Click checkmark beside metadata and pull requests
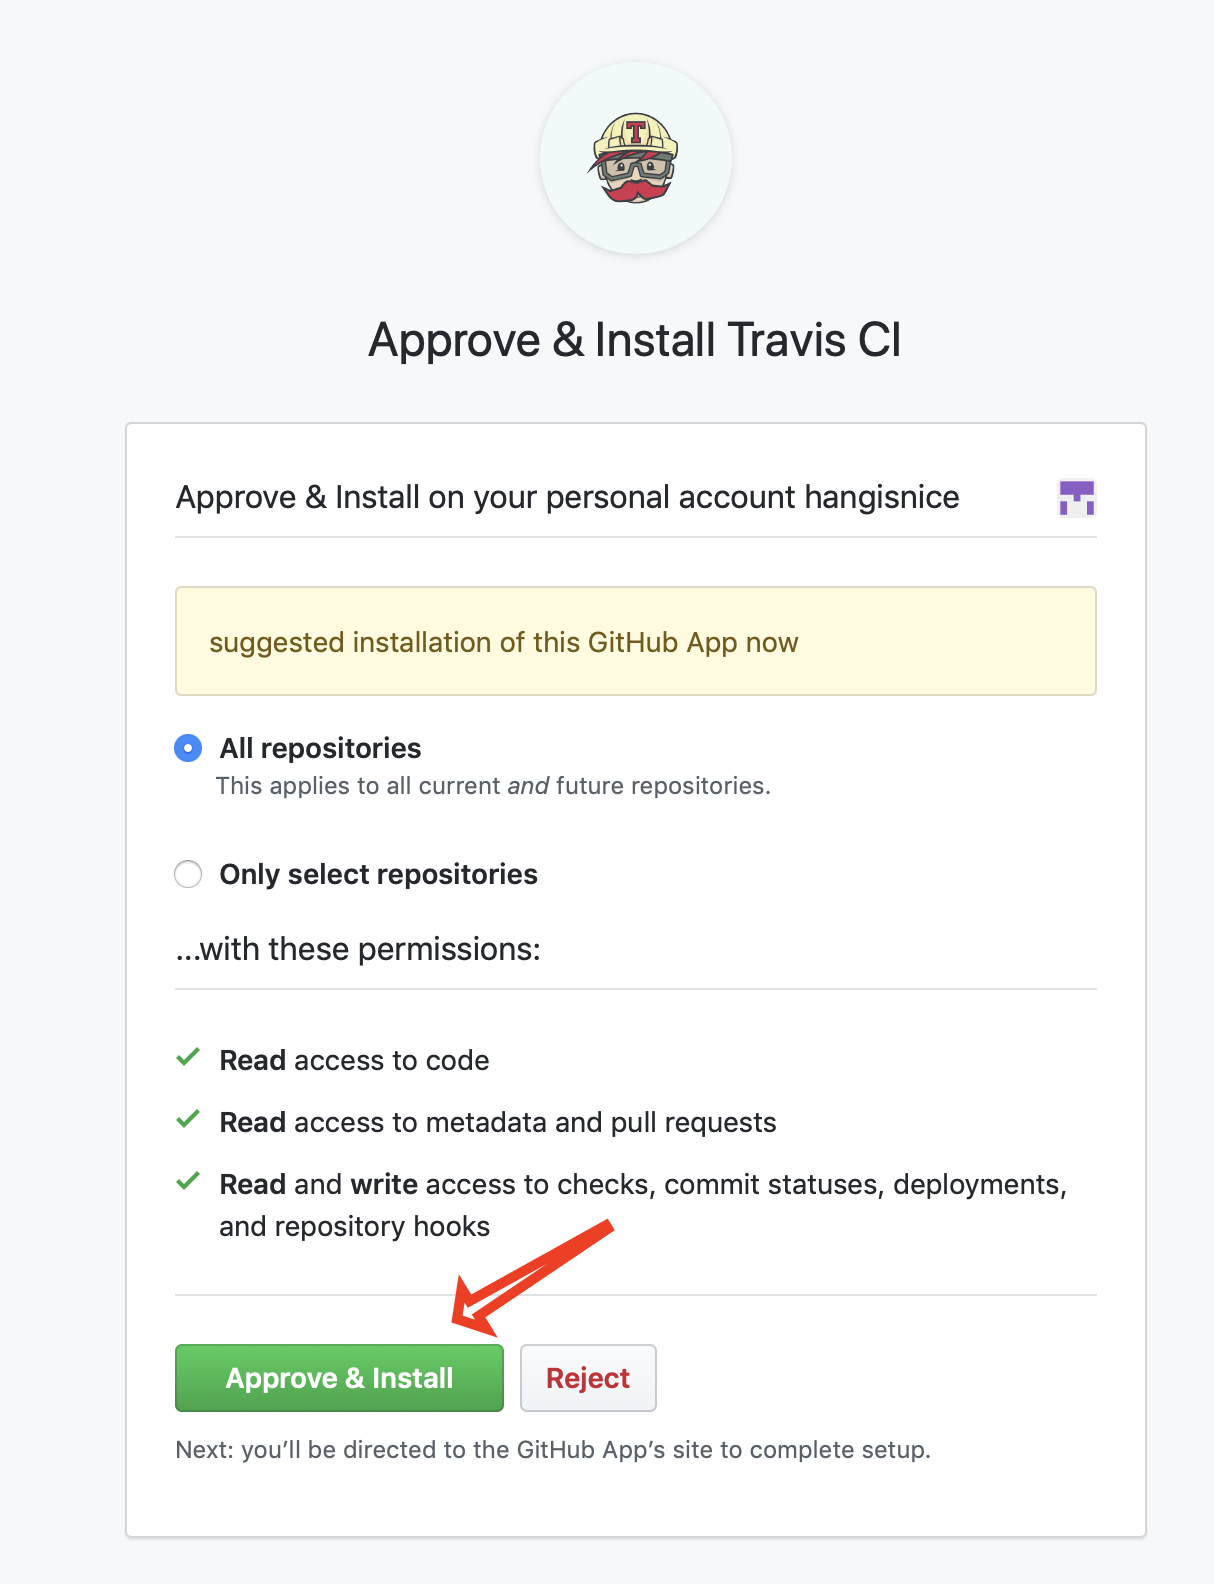 (x=188, y=1120)
